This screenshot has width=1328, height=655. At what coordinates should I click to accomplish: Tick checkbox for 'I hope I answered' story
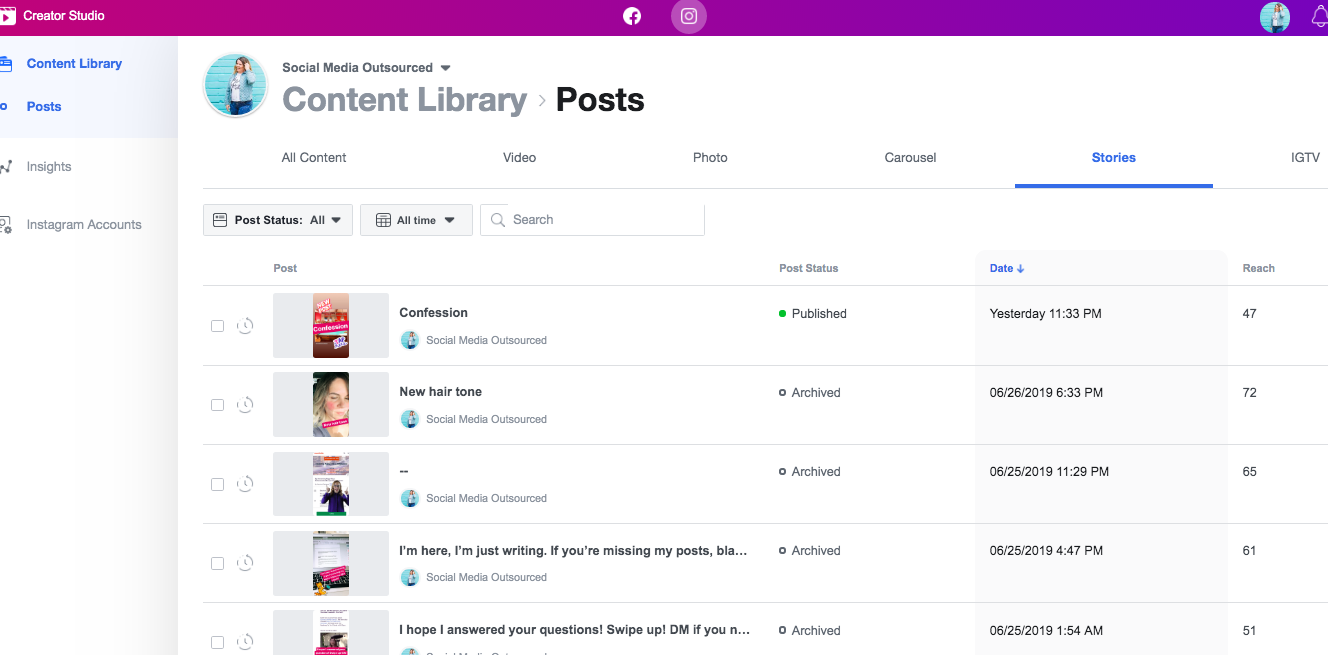coord(217,642)
